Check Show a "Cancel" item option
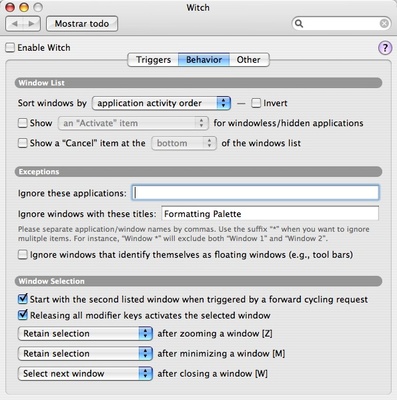 coord(22,143)
